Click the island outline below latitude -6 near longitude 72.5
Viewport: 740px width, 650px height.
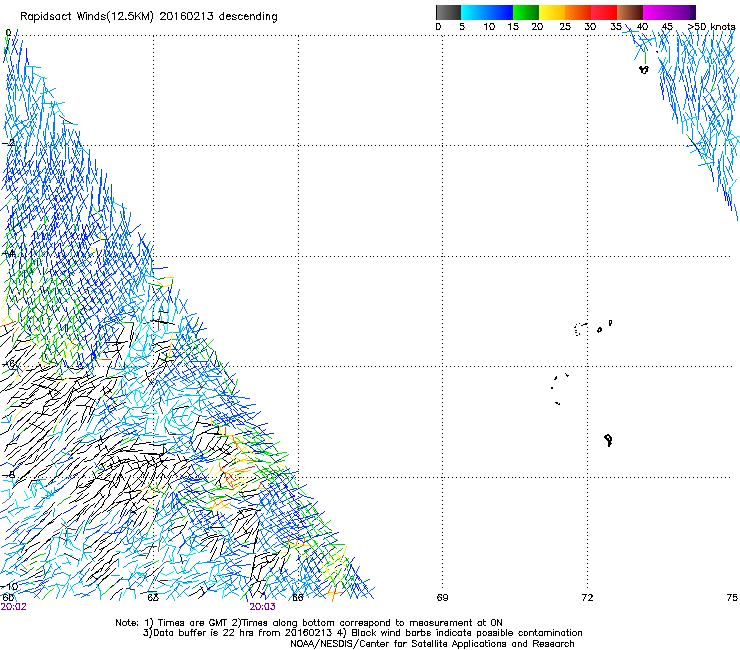point(608,440)
